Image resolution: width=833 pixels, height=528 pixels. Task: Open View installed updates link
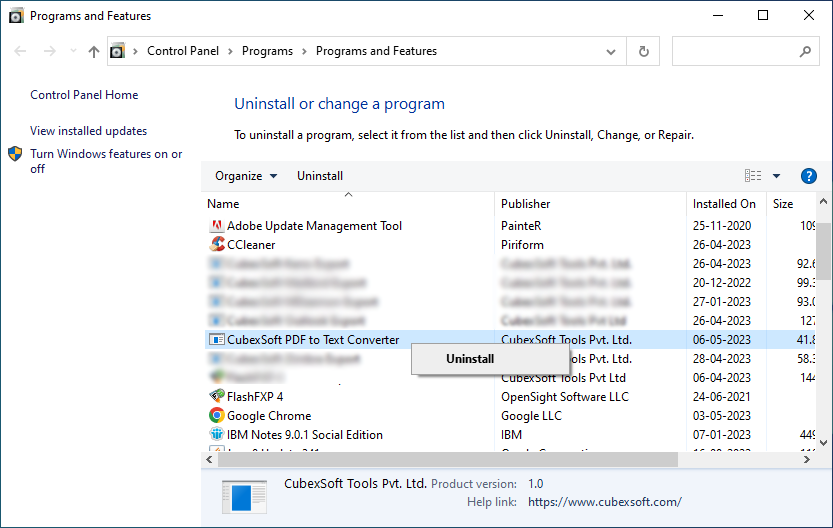(x=88, y=131)
